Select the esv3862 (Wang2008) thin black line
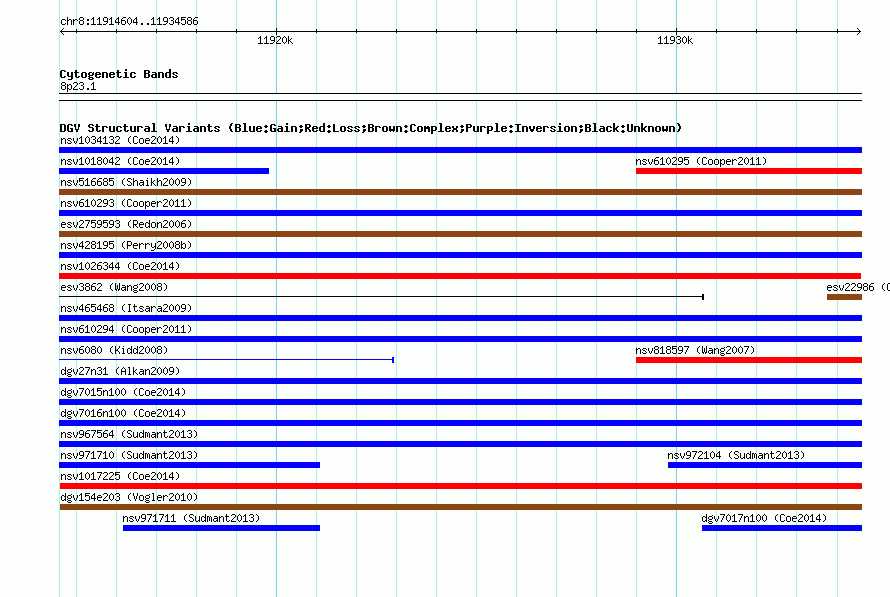This screenshot has height=597, width=890. tap(381, 297)
